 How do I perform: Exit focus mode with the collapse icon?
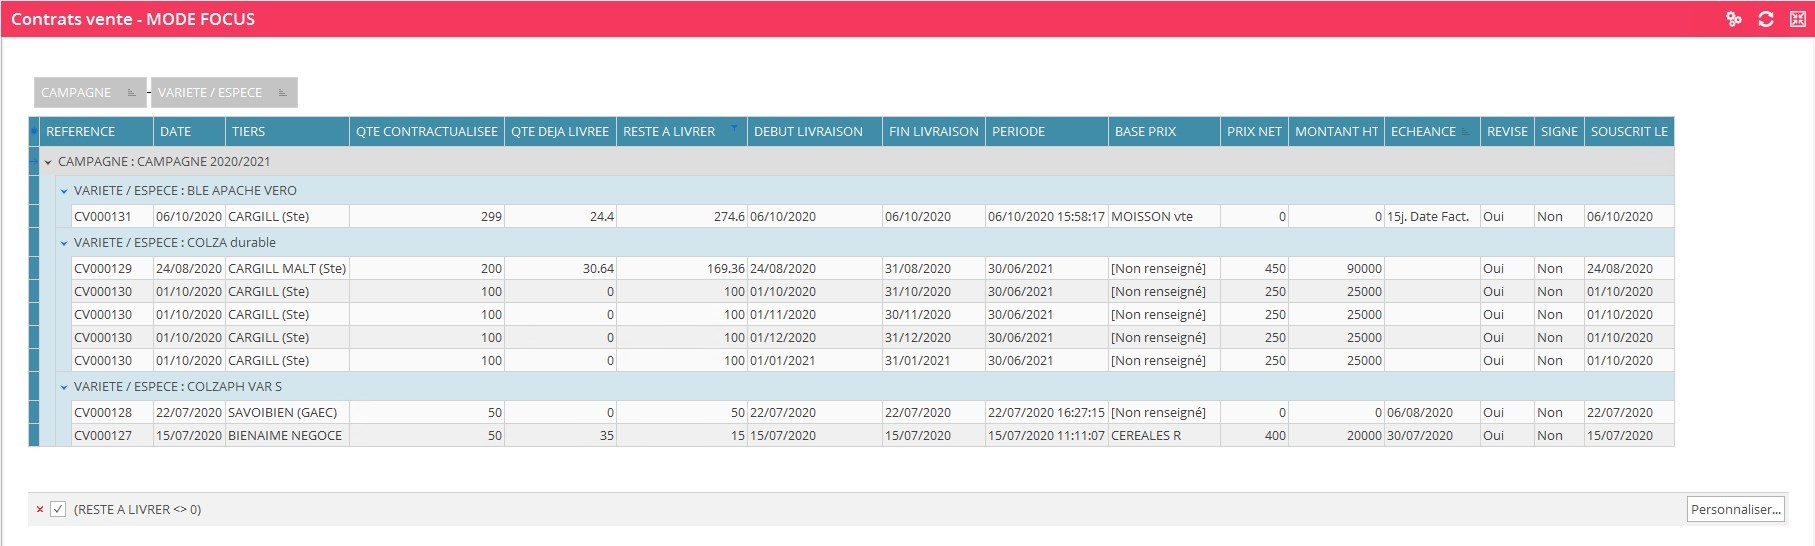[1797, 19]
